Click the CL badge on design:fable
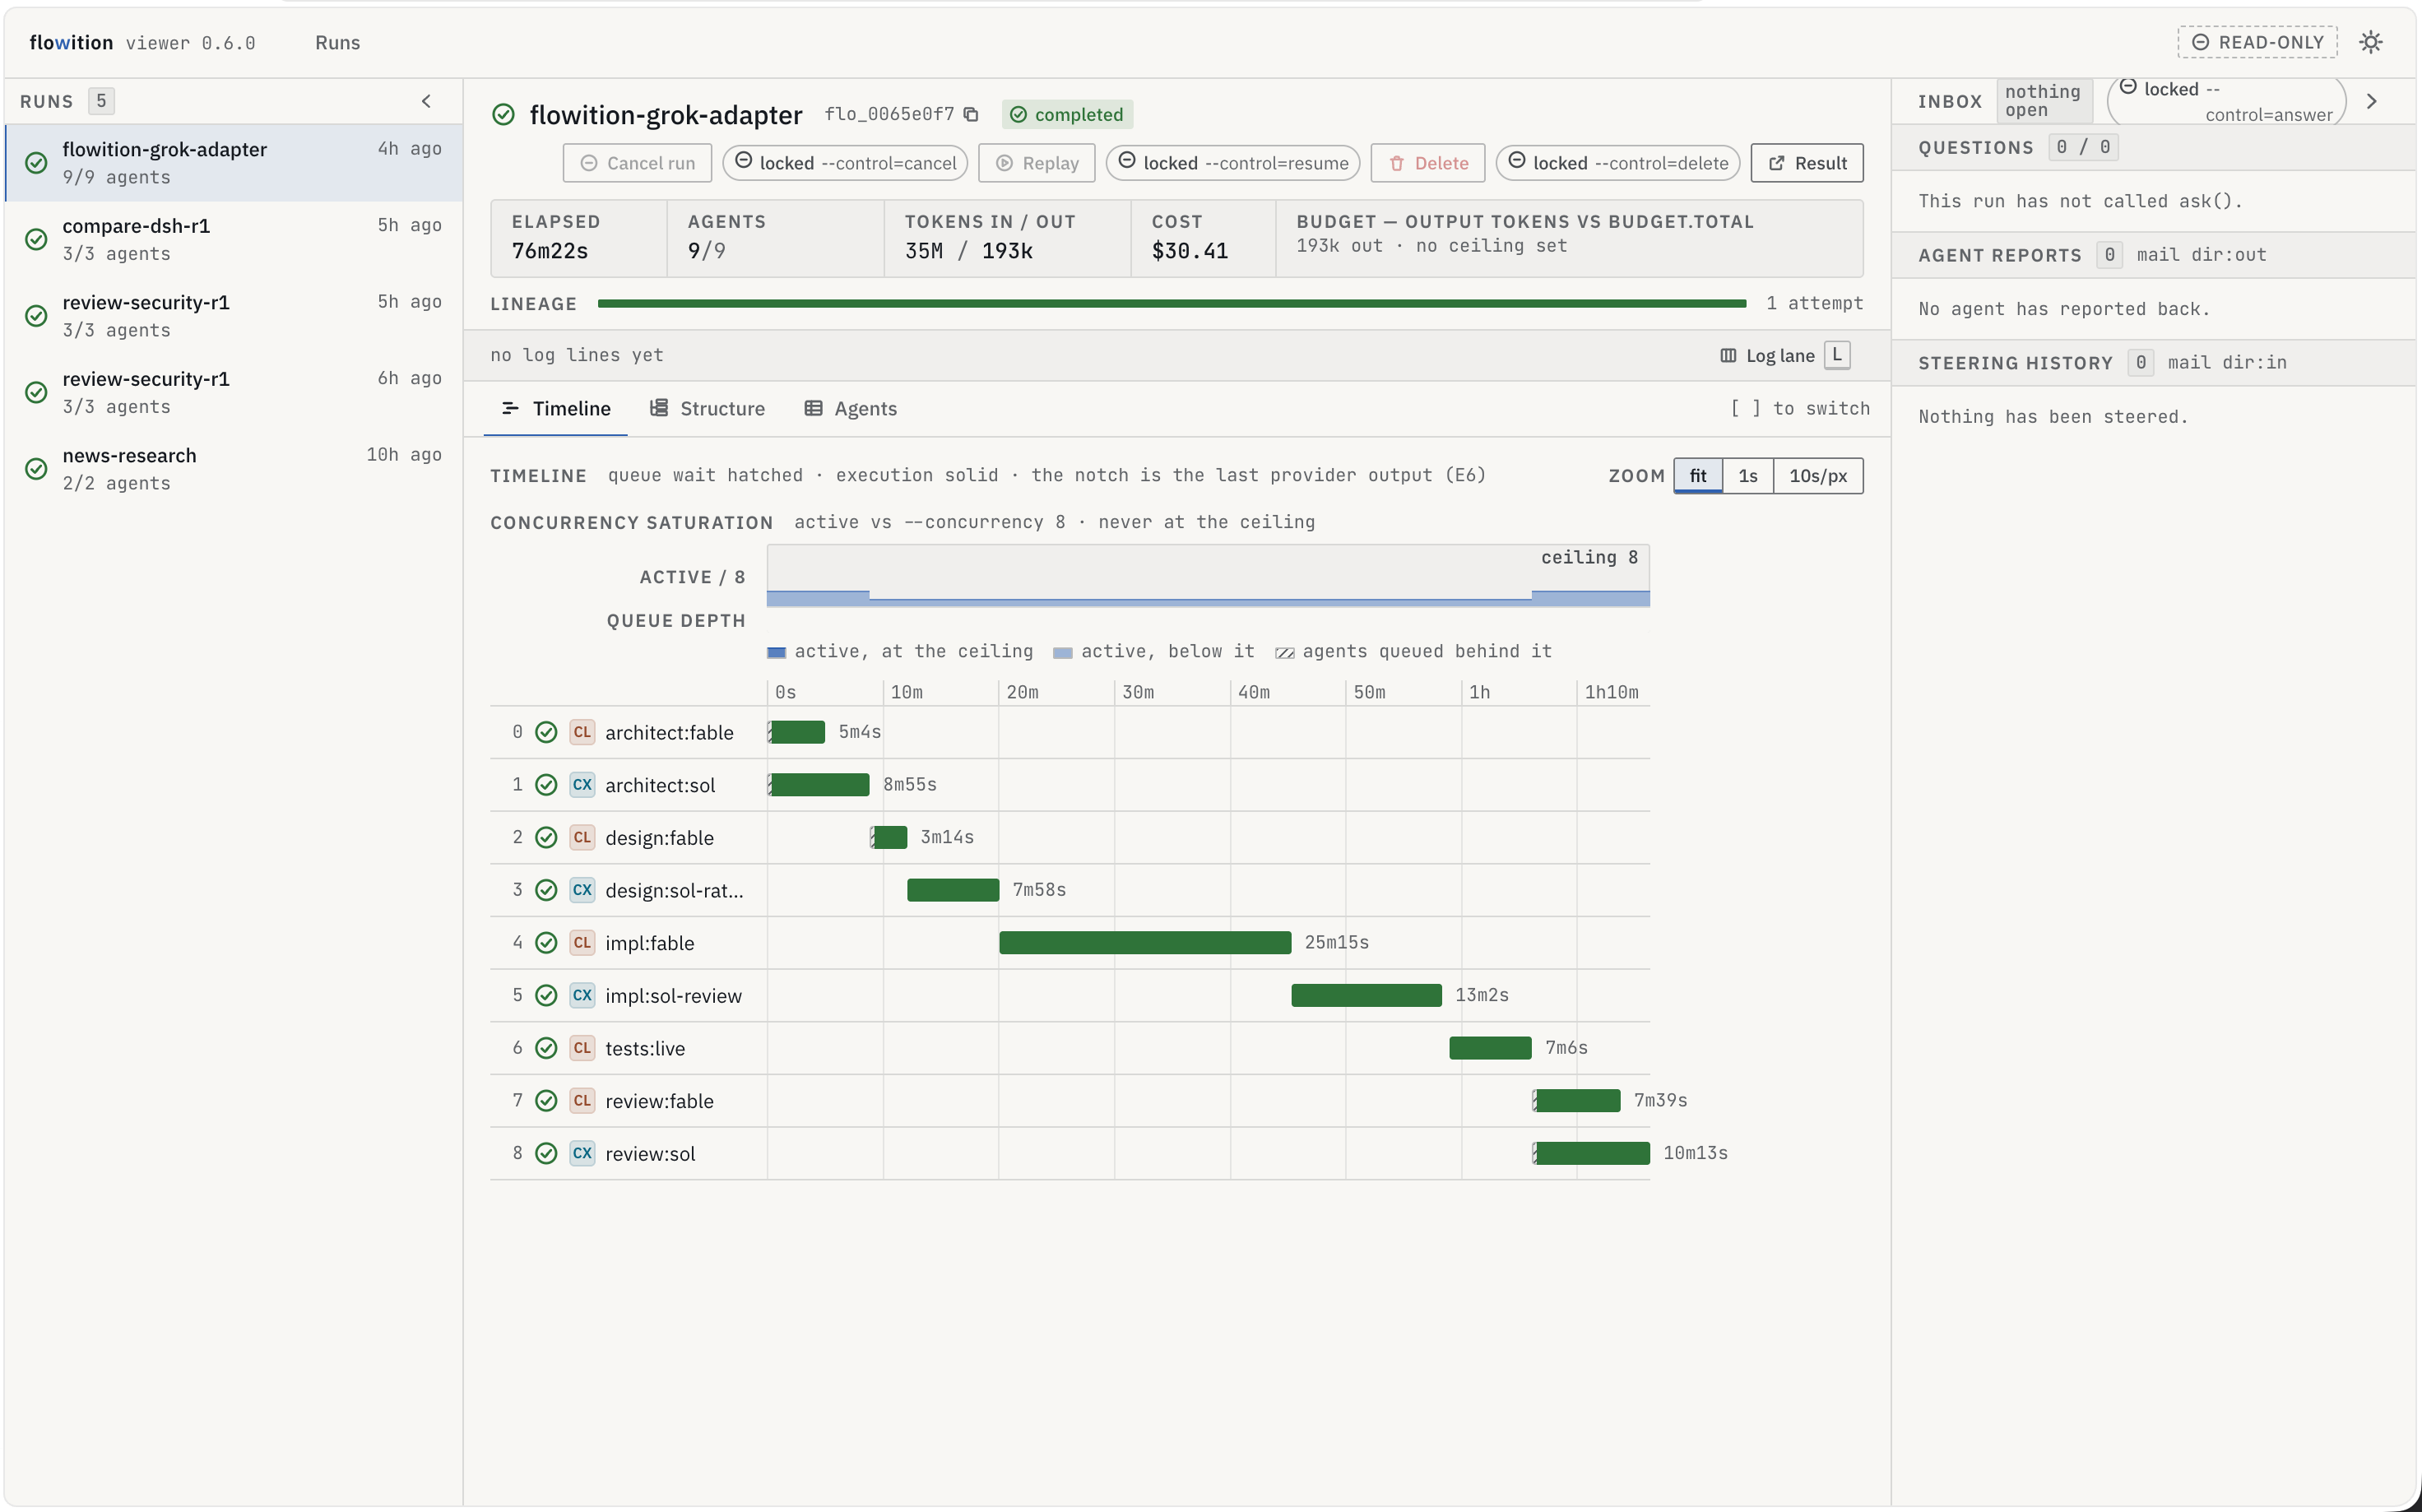The width and height of the screenshot is (2422, 1512). coord(582,837)
